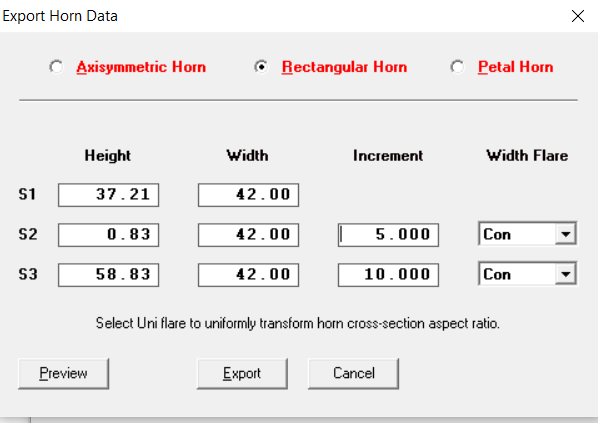The height and width of the screenshot is (423, 598).
Task: Focus the S2 Width field
Action: (248, 235)
